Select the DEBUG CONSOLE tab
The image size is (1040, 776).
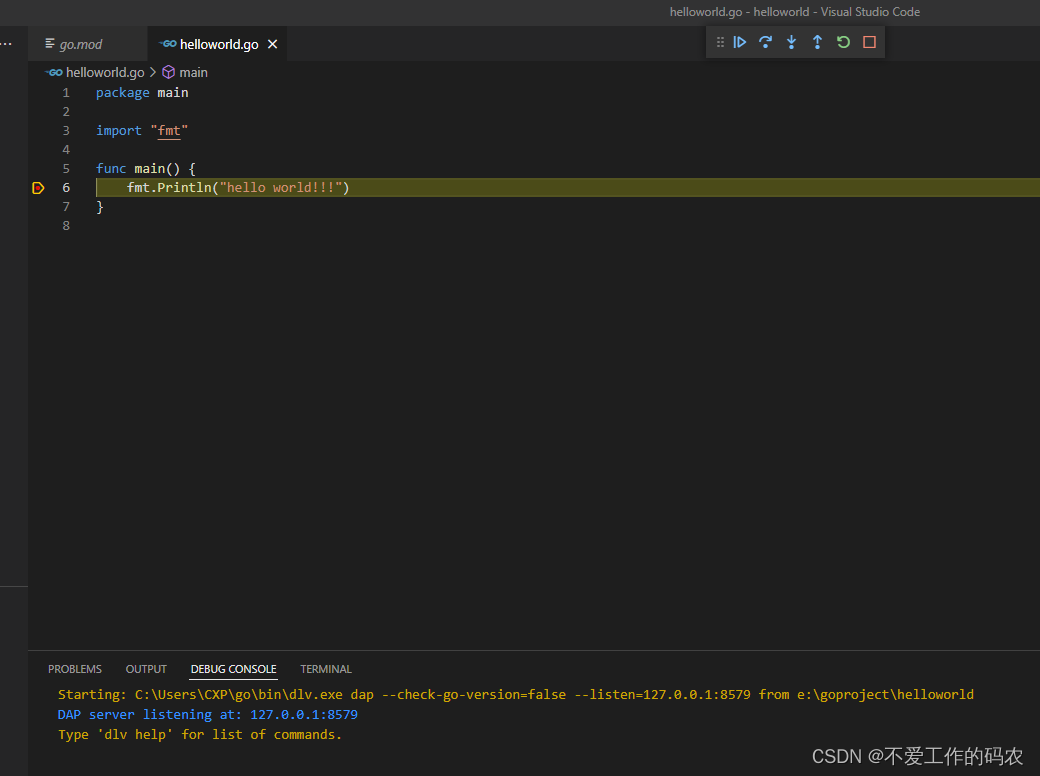pyautogui.click(x=233, y=669)
